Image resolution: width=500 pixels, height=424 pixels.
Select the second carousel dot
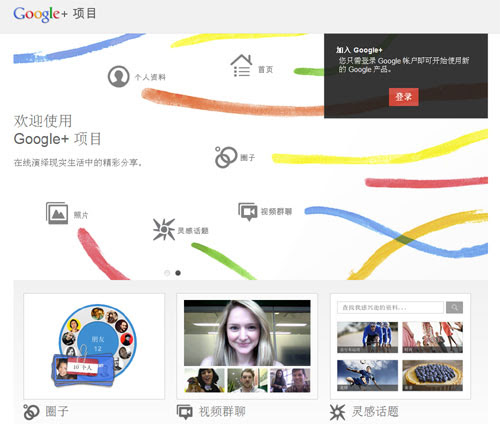click(x=178, y=273)
